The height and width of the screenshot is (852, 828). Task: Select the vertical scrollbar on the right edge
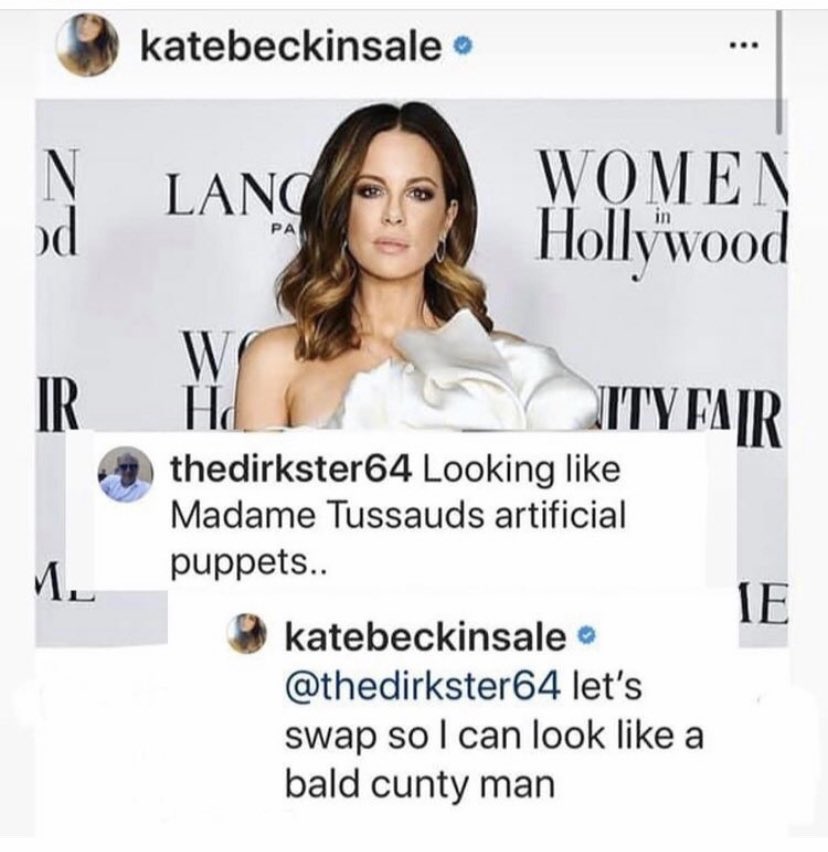(779, 71)
